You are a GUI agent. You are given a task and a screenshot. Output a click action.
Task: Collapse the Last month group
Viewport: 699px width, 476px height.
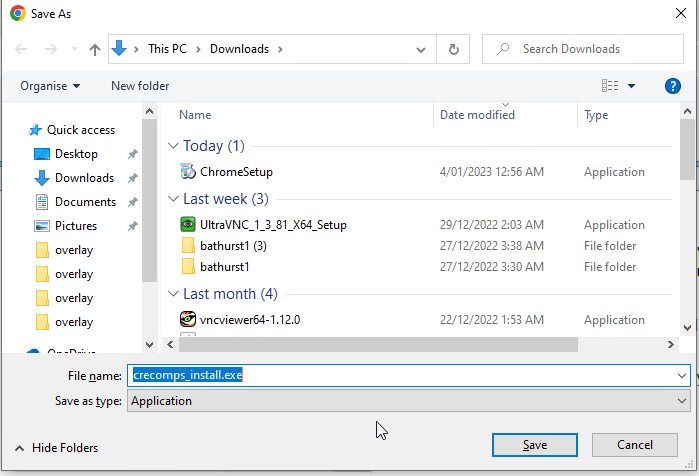point(173,294)
